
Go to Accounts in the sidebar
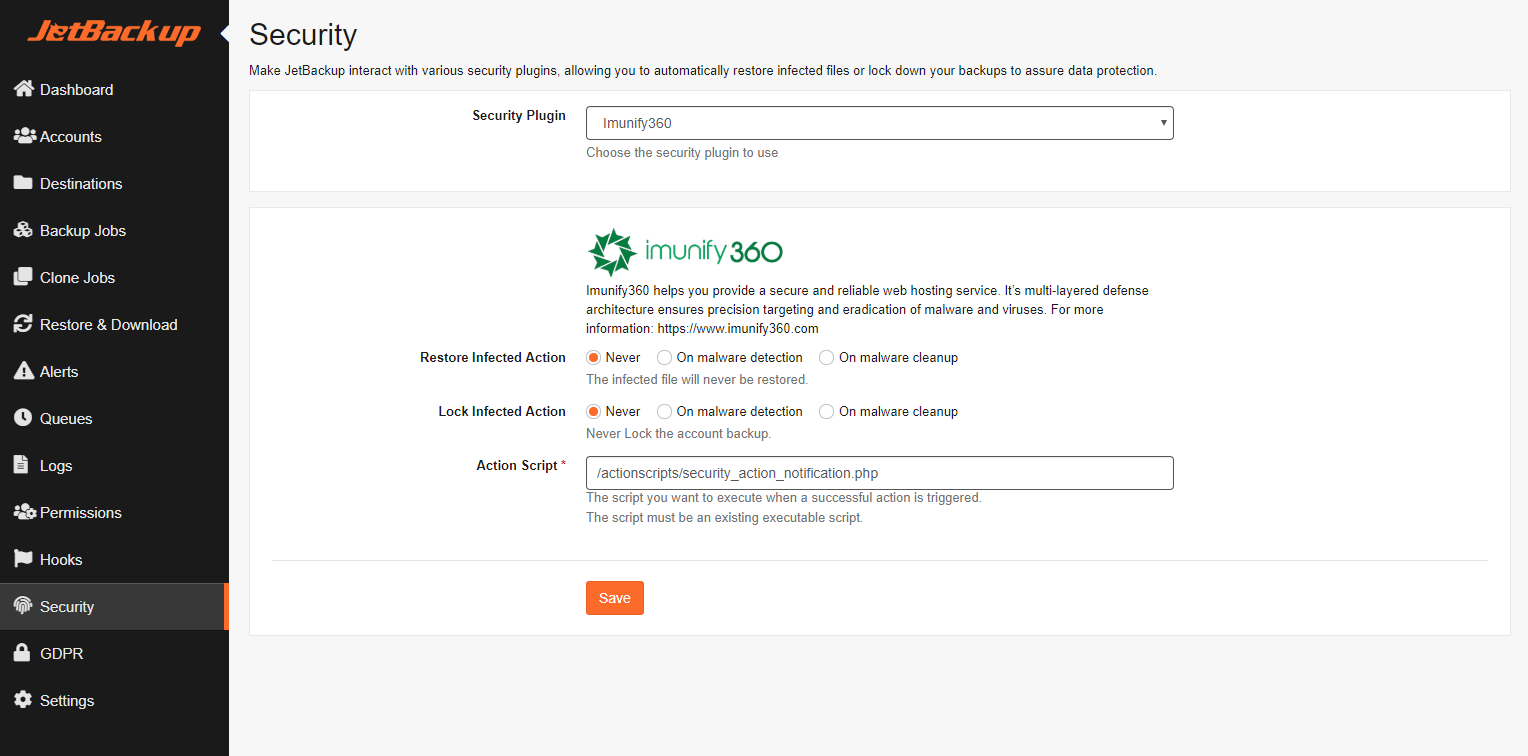pyautogui.click(x=114, y=136)
